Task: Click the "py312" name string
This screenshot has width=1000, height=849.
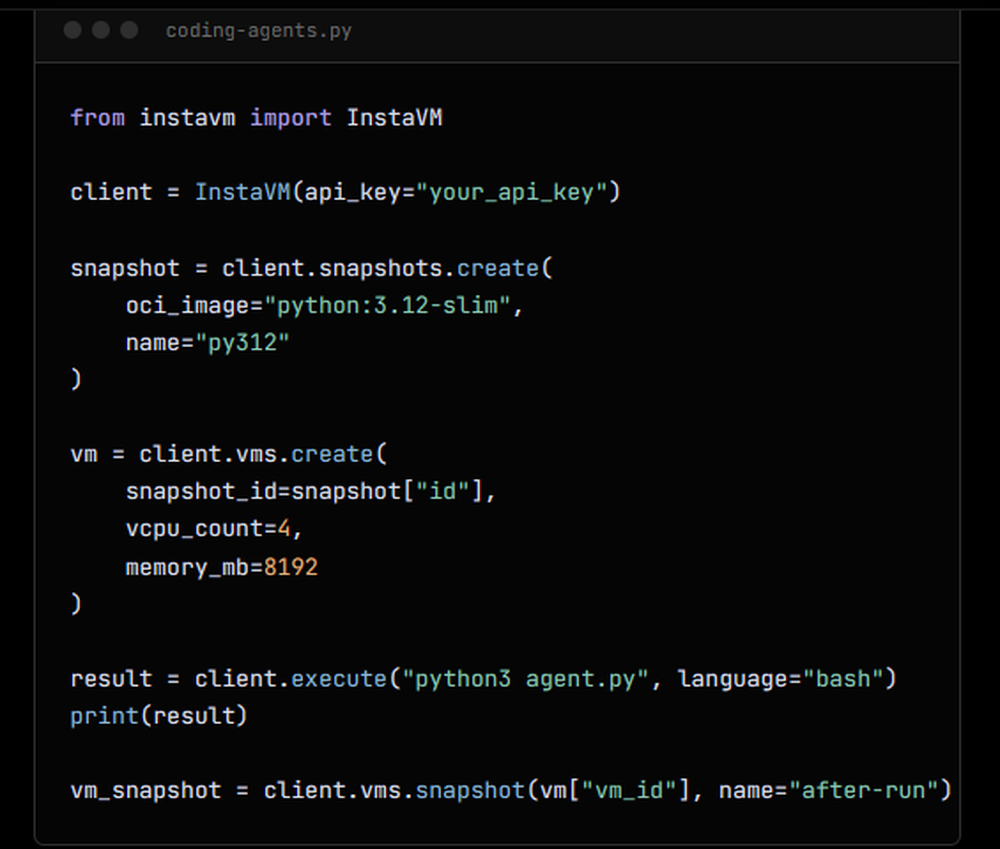Action: click(242, 343)
